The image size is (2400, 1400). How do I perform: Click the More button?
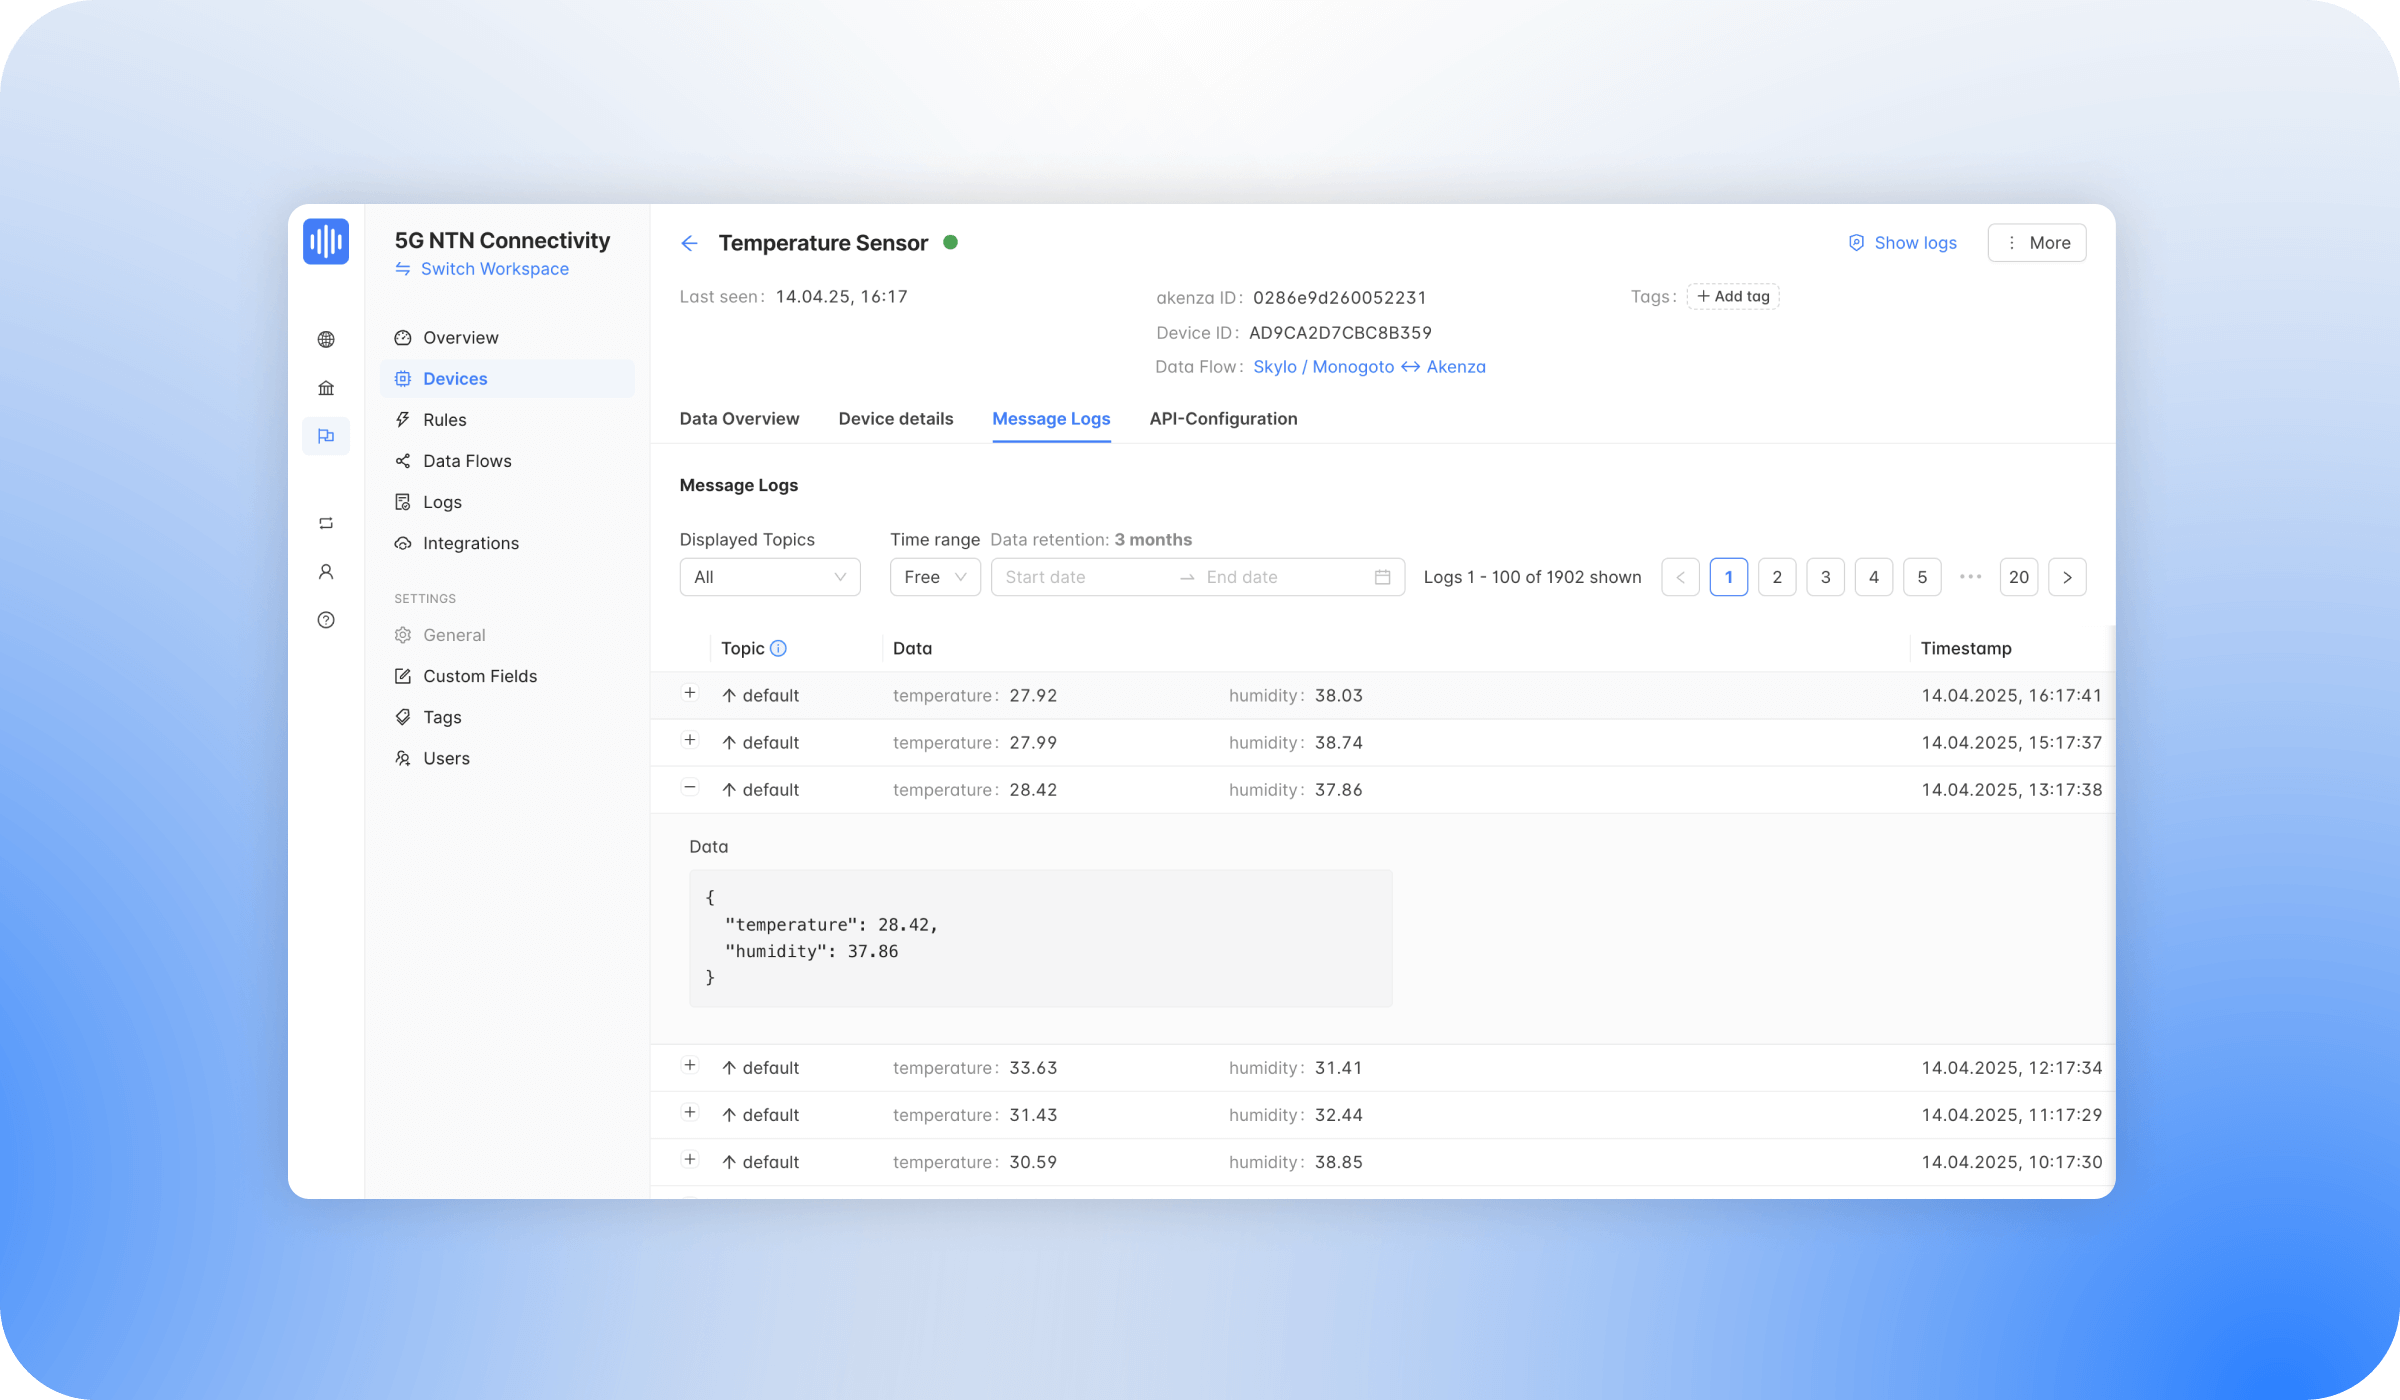[x=2037, y=243]
